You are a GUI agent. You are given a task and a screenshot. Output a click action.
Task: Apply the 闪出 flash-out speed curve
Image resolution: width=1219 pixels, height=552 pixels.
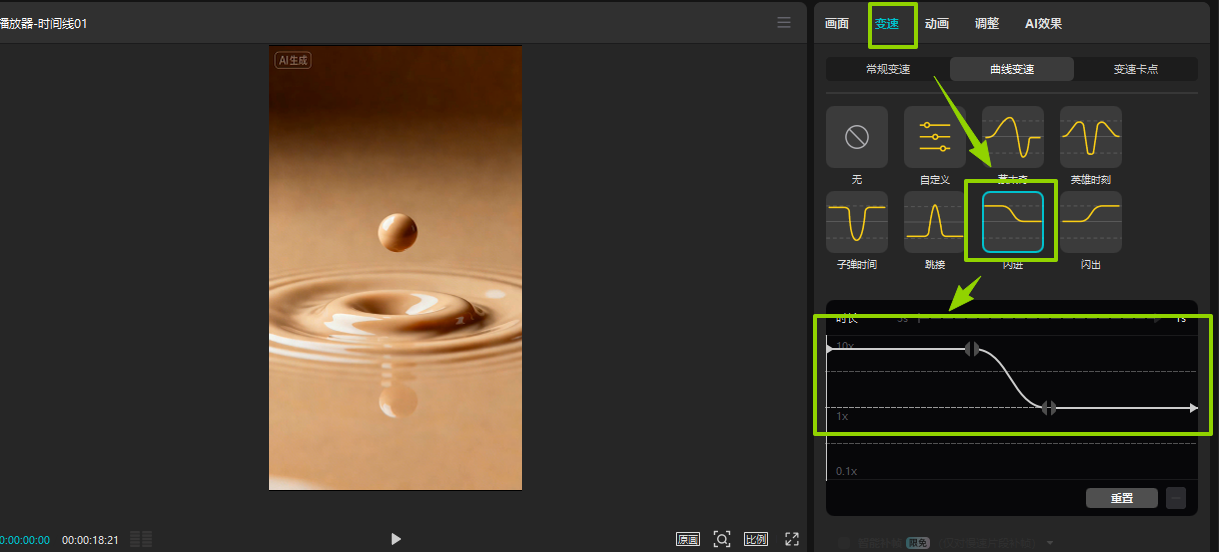[x=1090, y=222]
